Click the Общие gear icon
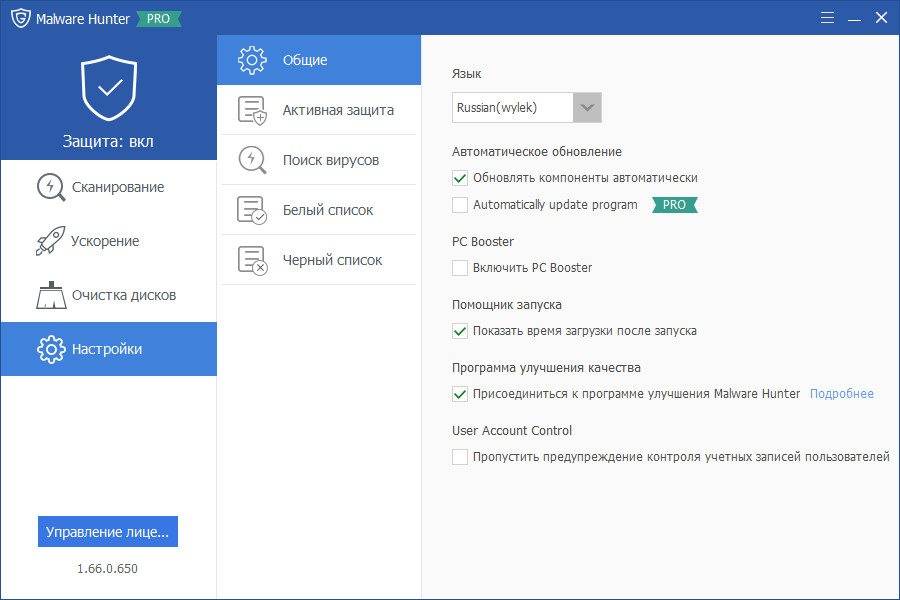 coord(252,60)
